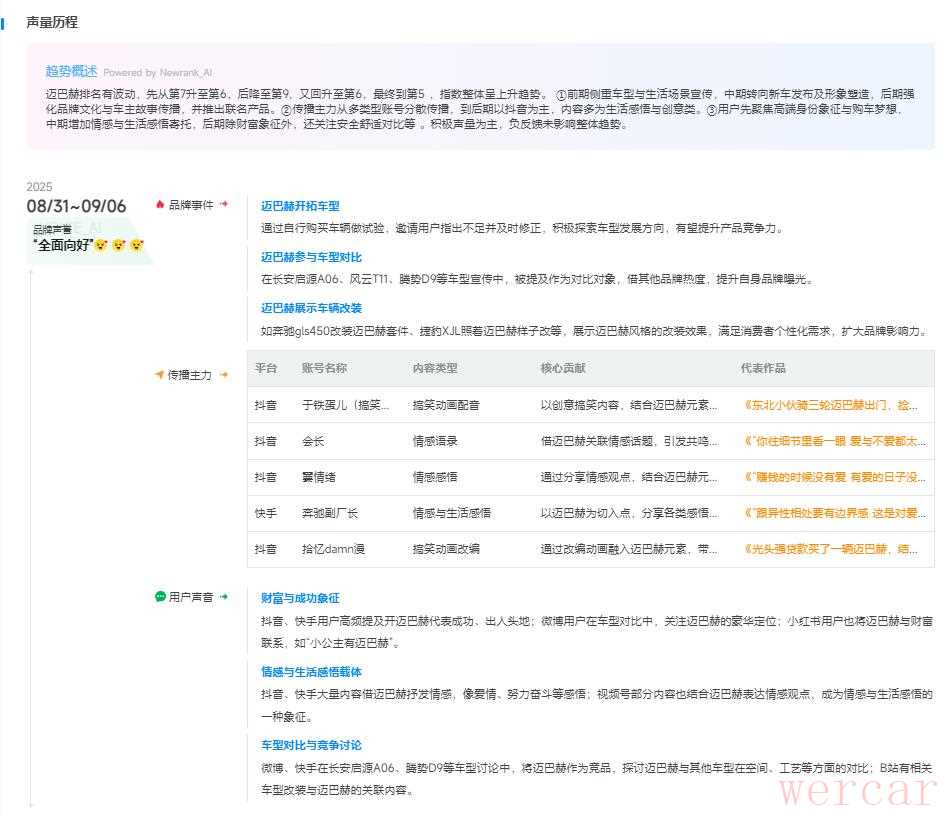Click the green chat bubble icon beside 用户声音
Screen dimensions: 951x818
coord(160,597)
